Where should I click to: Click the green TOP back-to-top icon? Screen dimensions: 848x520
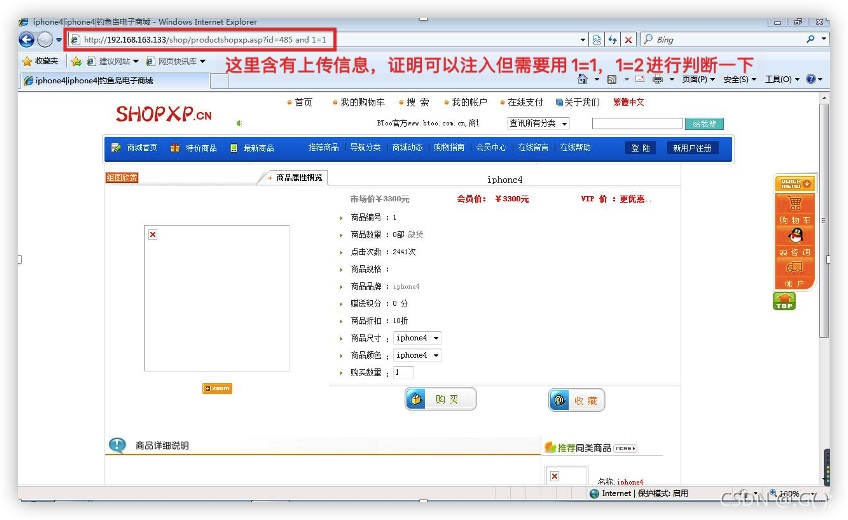click(784, 301)
